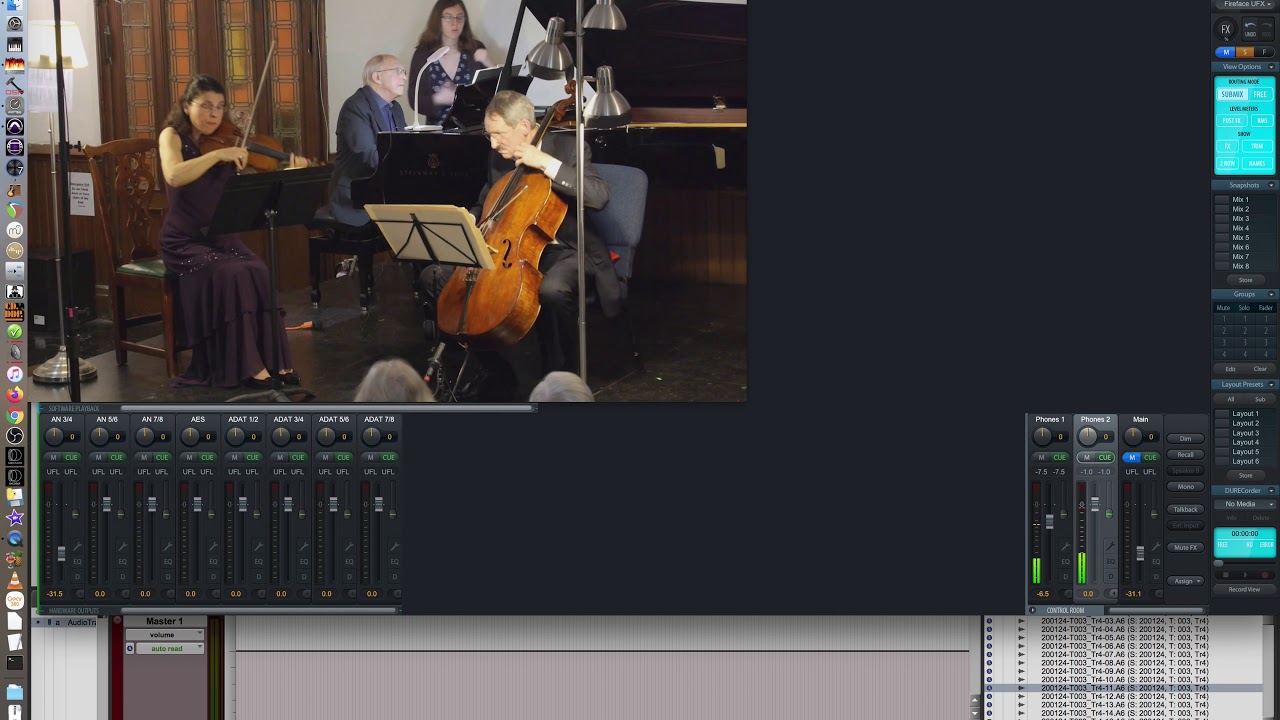
Task: Show All layout presets tab
Action: pos(1231,399)
